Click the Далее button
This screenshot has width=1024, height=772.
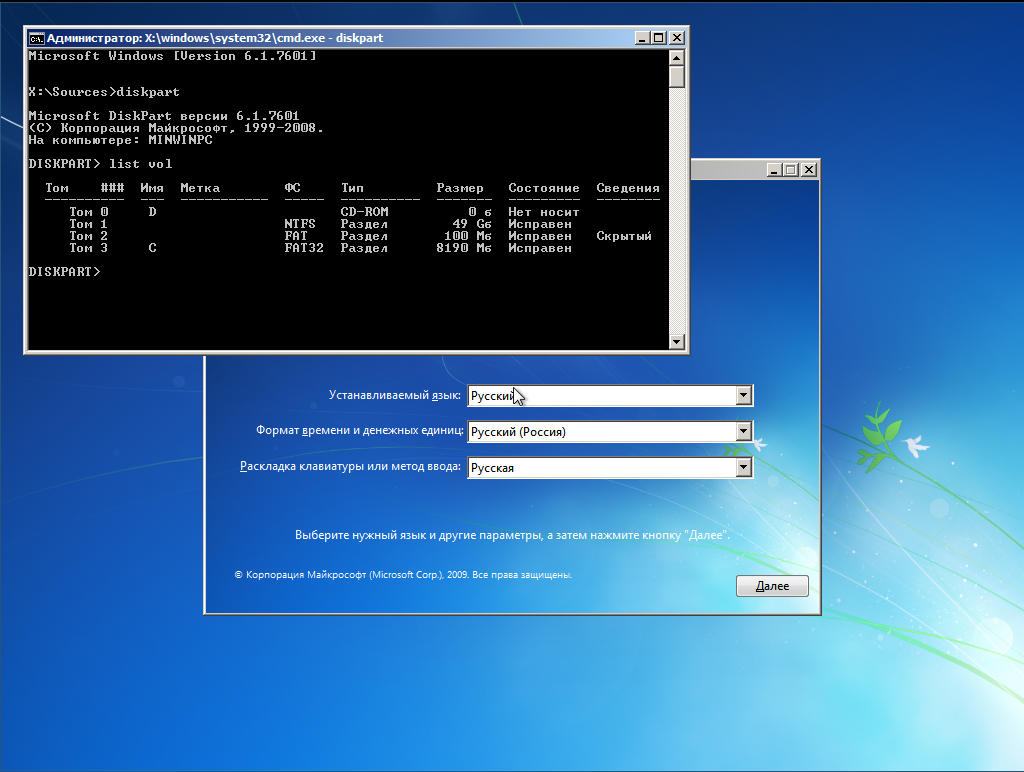point(772,586)
